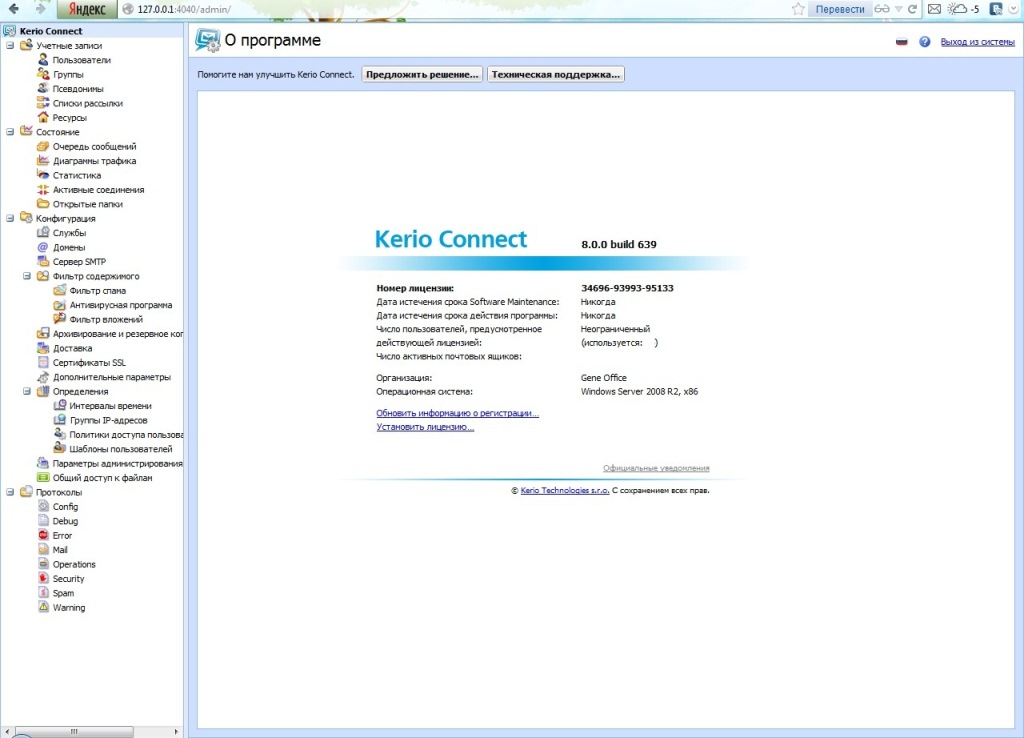Screen dimensions: 1024x738
Task: Click the time intervals (Интервалы времени) icon
Action: click(x=59, y=406)
